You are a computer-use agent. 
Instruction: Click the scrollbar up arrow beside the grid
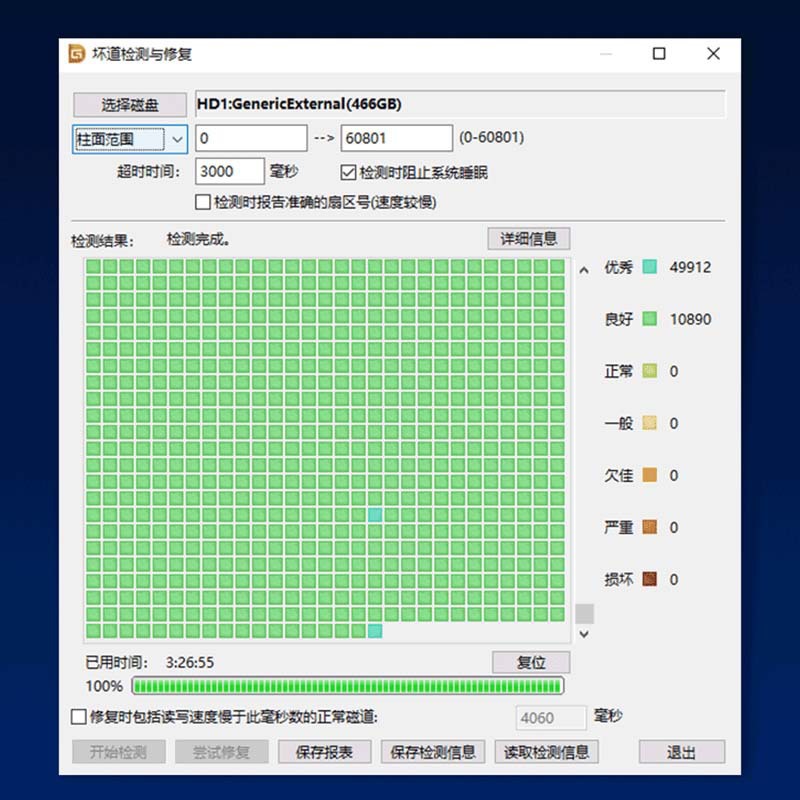coord(584,267)
